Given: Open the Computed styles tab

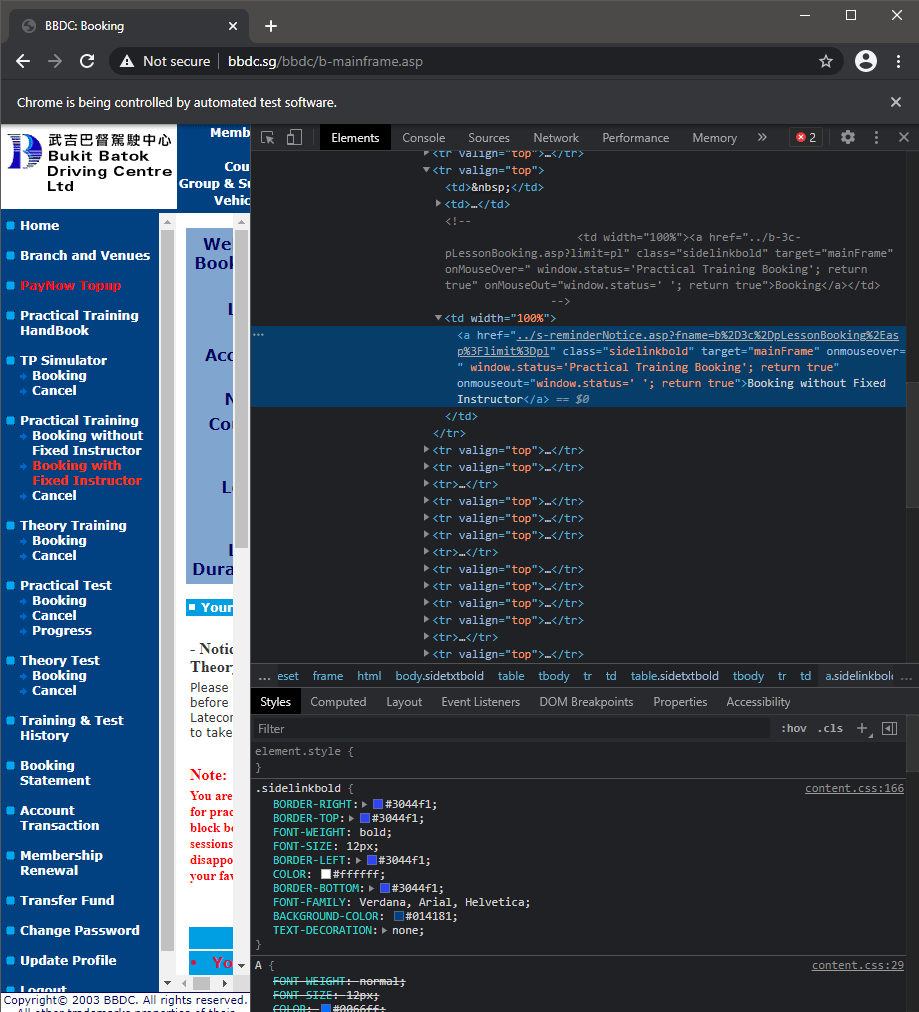Looking at the screenshot, I should click(x=338, y=702).
